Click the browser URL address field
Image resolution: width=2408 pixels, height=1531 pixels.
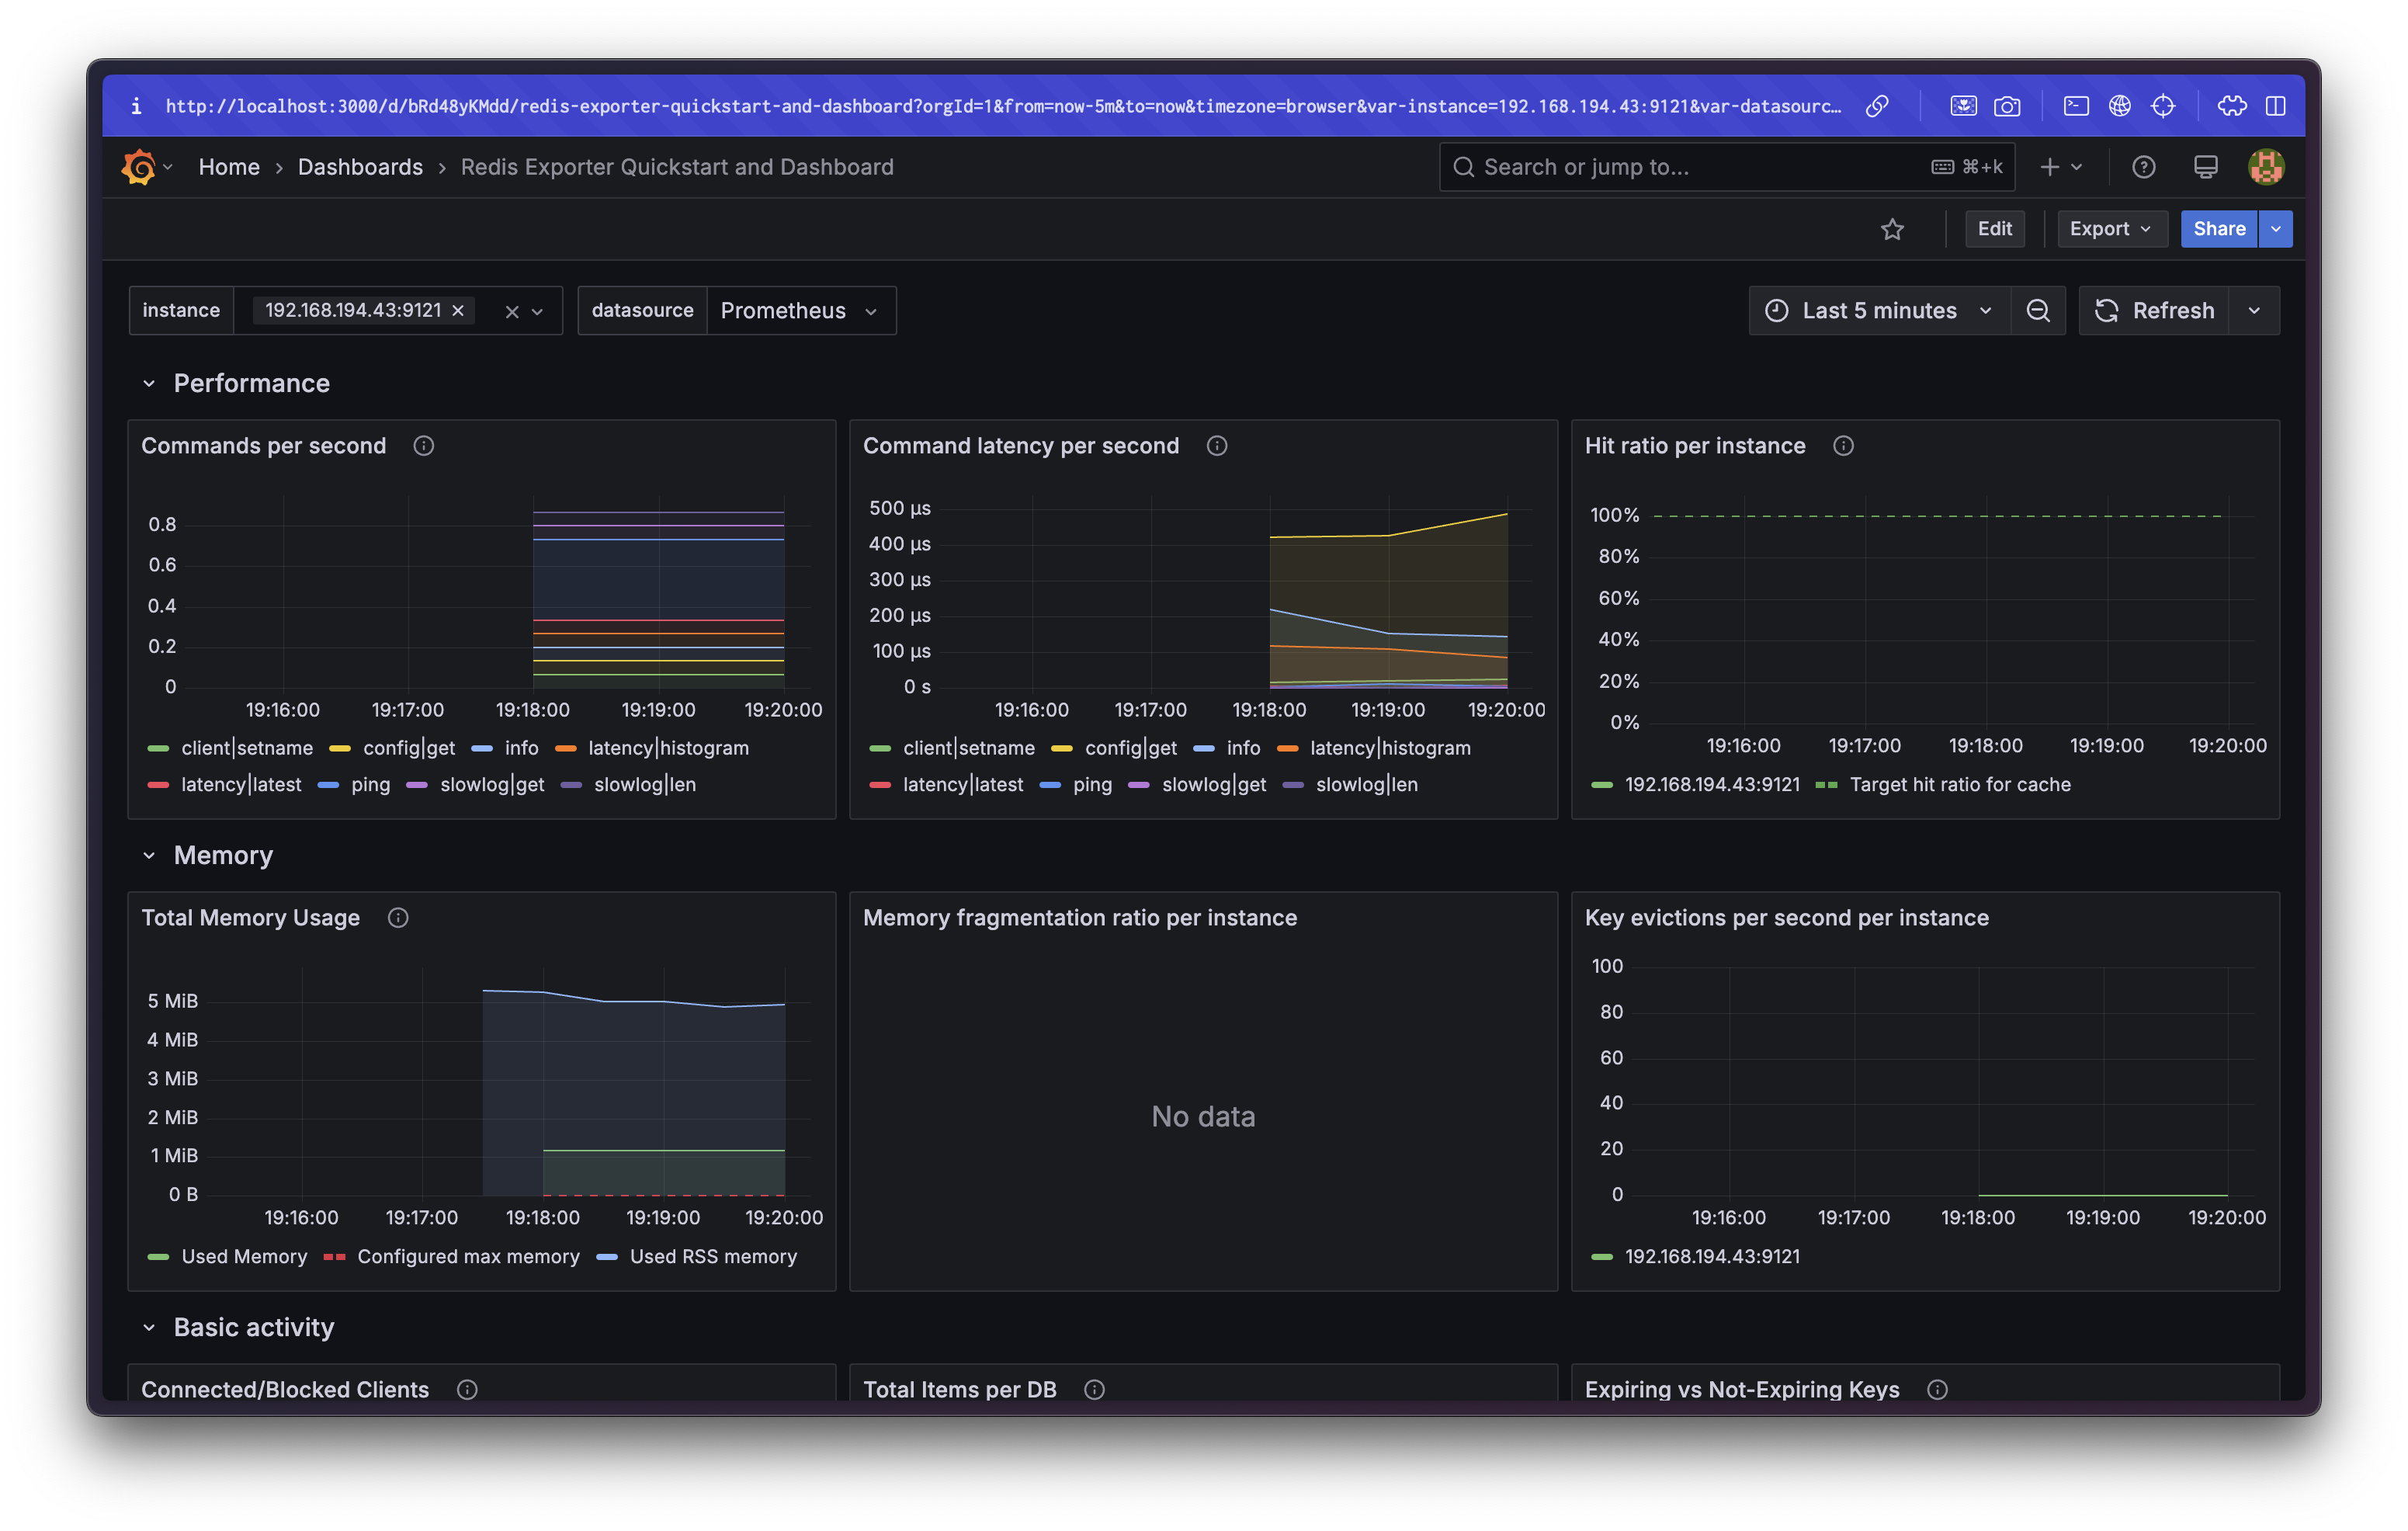(x=1003, y=106)
